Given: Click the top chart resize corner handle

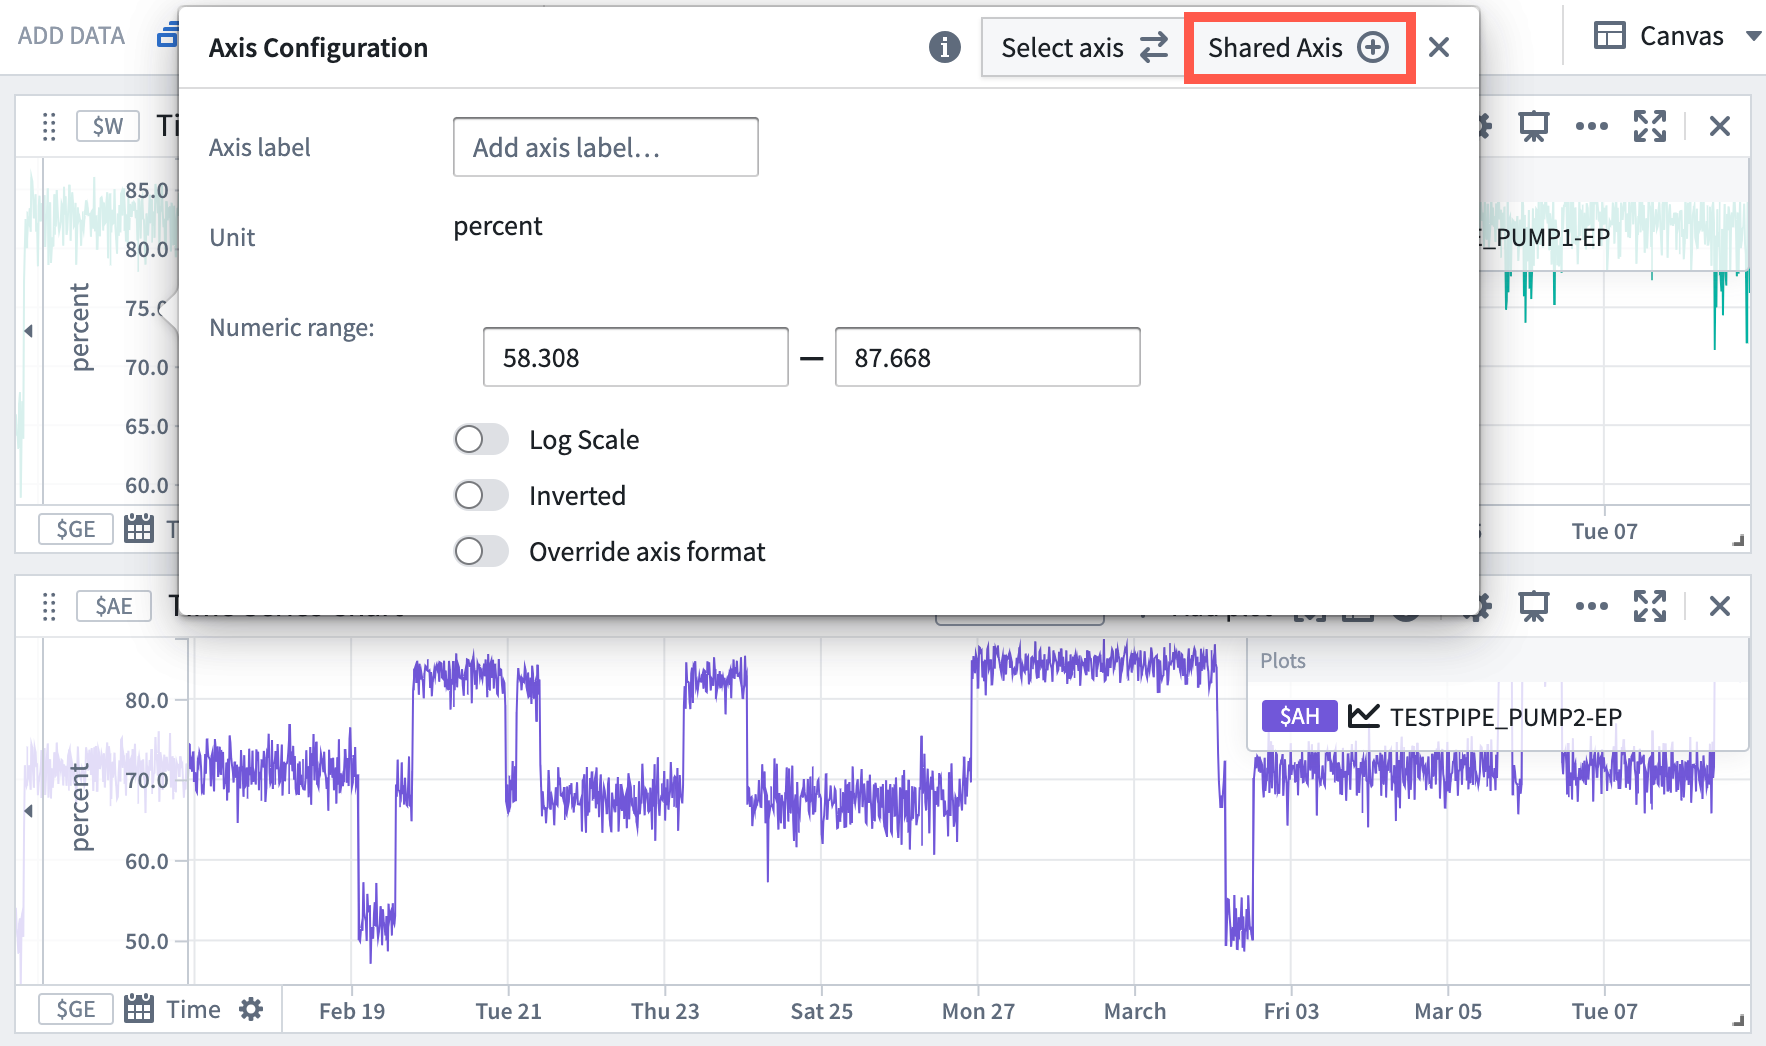Looking at the screenshot, I should 1738,540.
